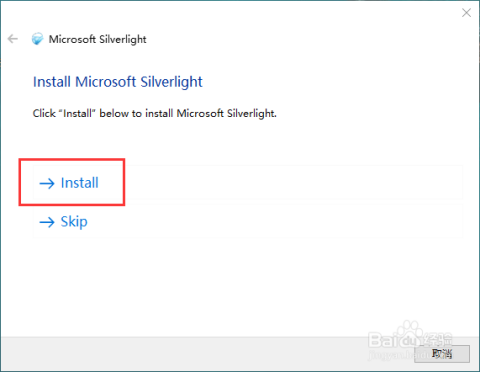
Task: Click the quoted word Install in the instructions
Action: (x=77, y=113)
